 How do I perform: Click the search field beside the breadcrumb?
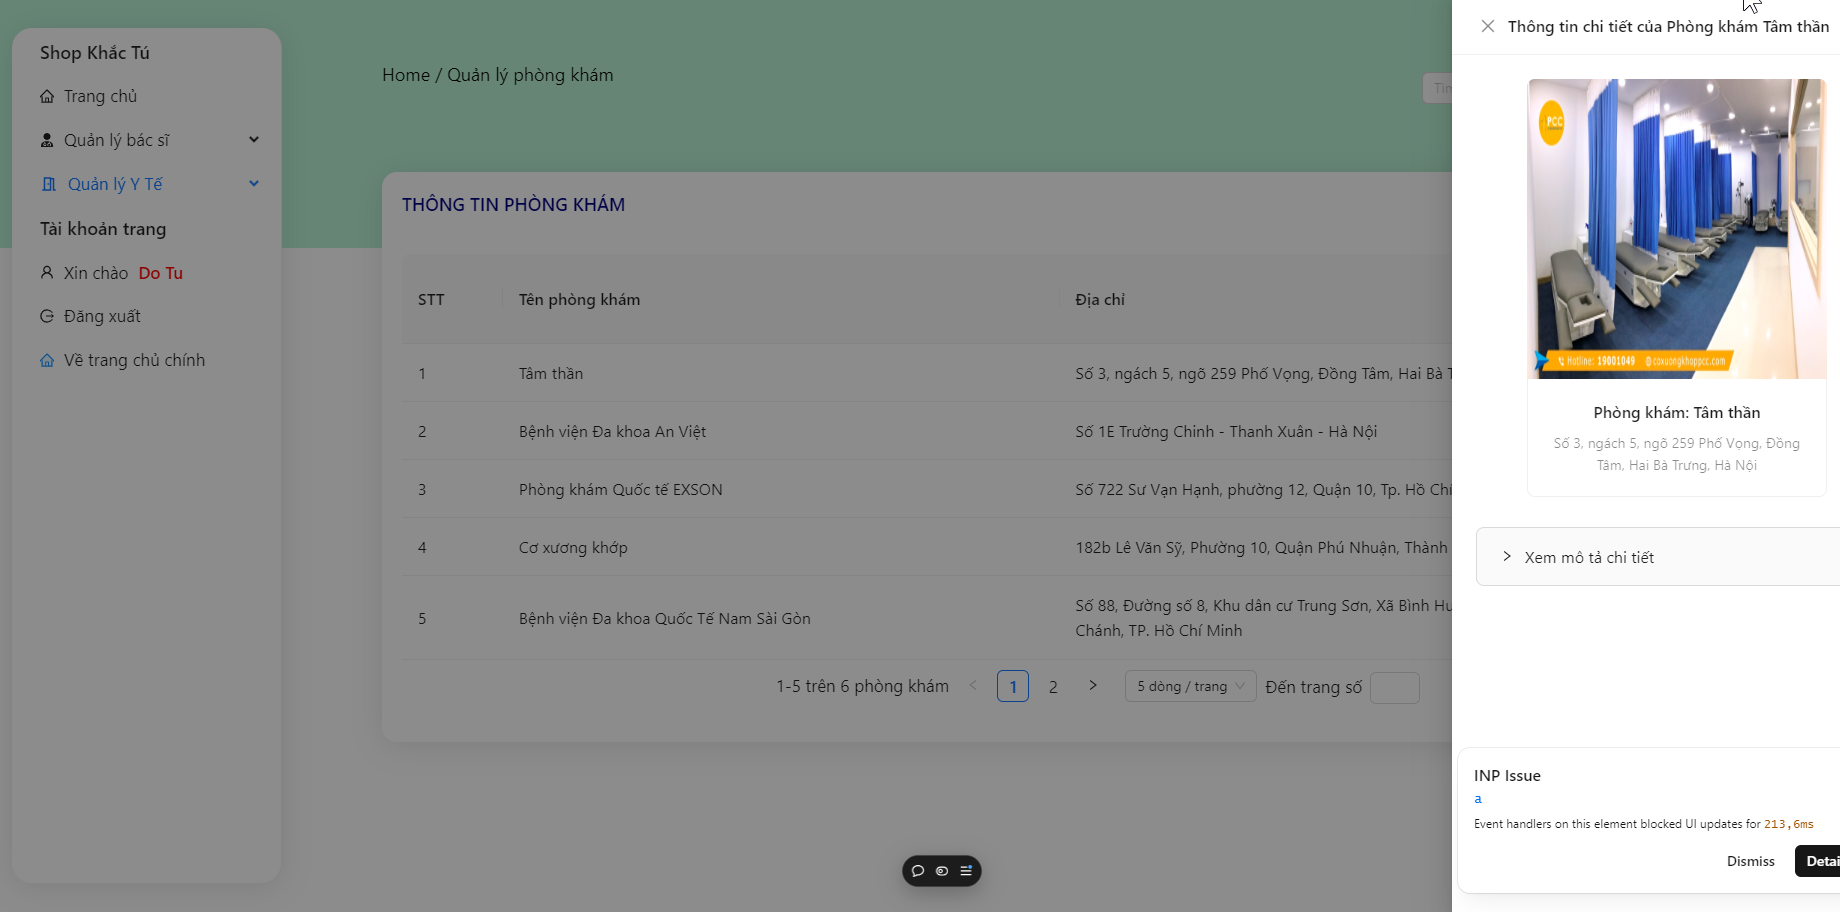point(1437,88)
